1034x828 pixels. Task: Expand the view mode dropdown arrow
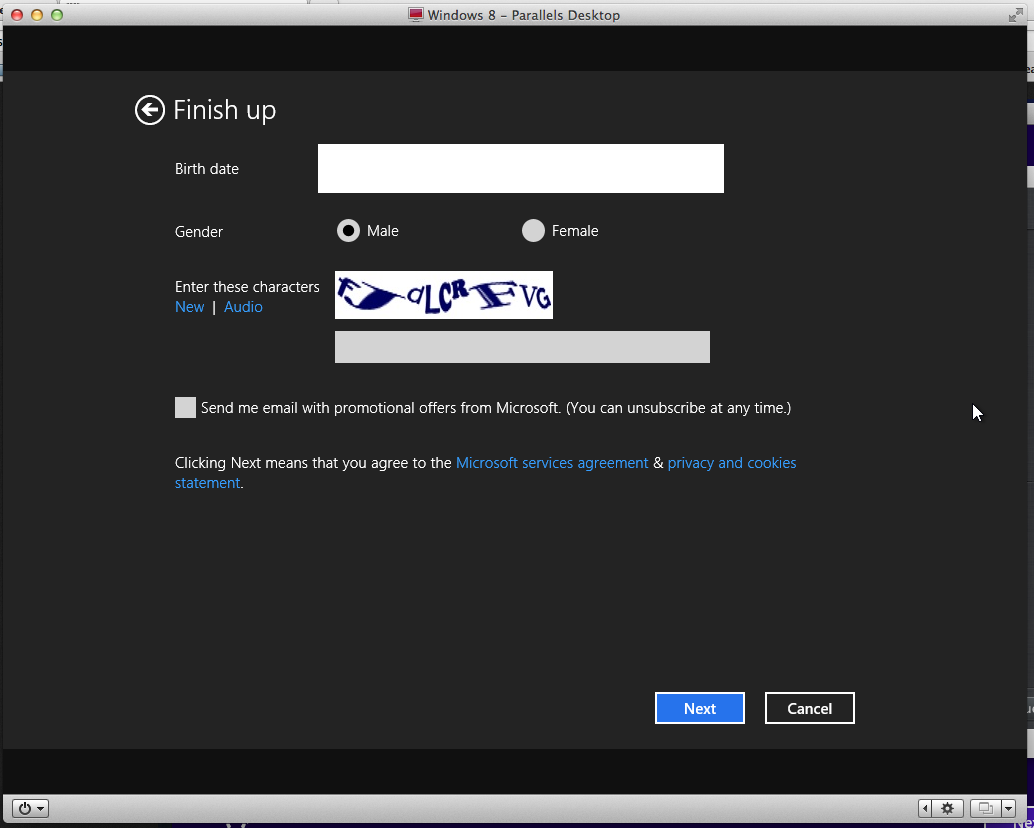click(x=1008, y=808)
